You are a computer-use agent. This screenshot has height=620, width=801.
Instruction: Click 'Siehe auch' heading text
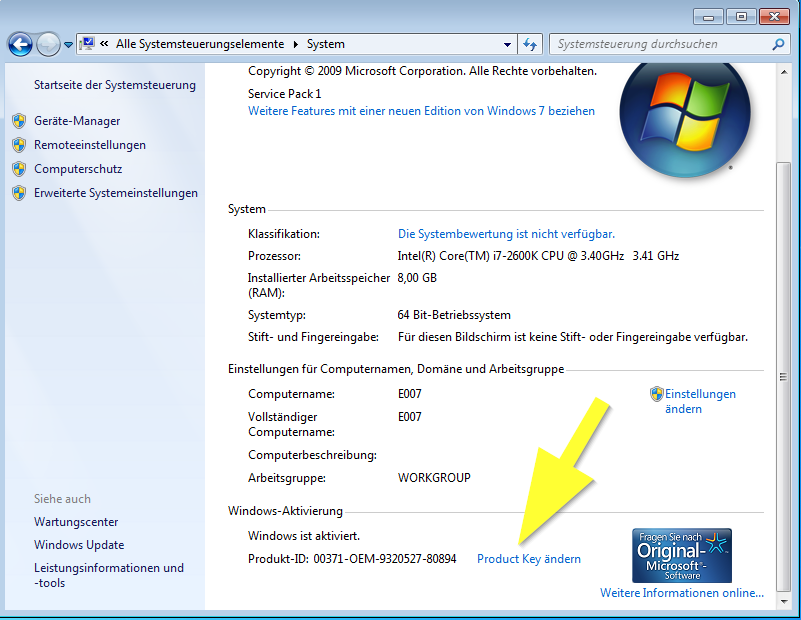(62, 499)
